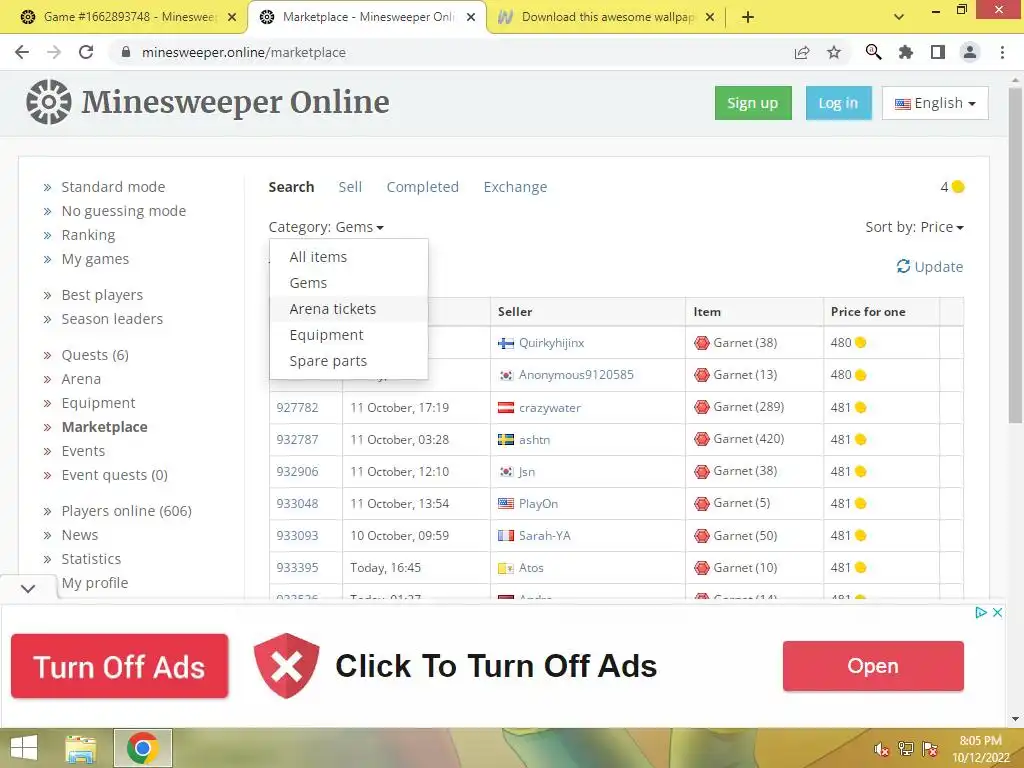Click the Garnet (289) item cell

(754, 407)
